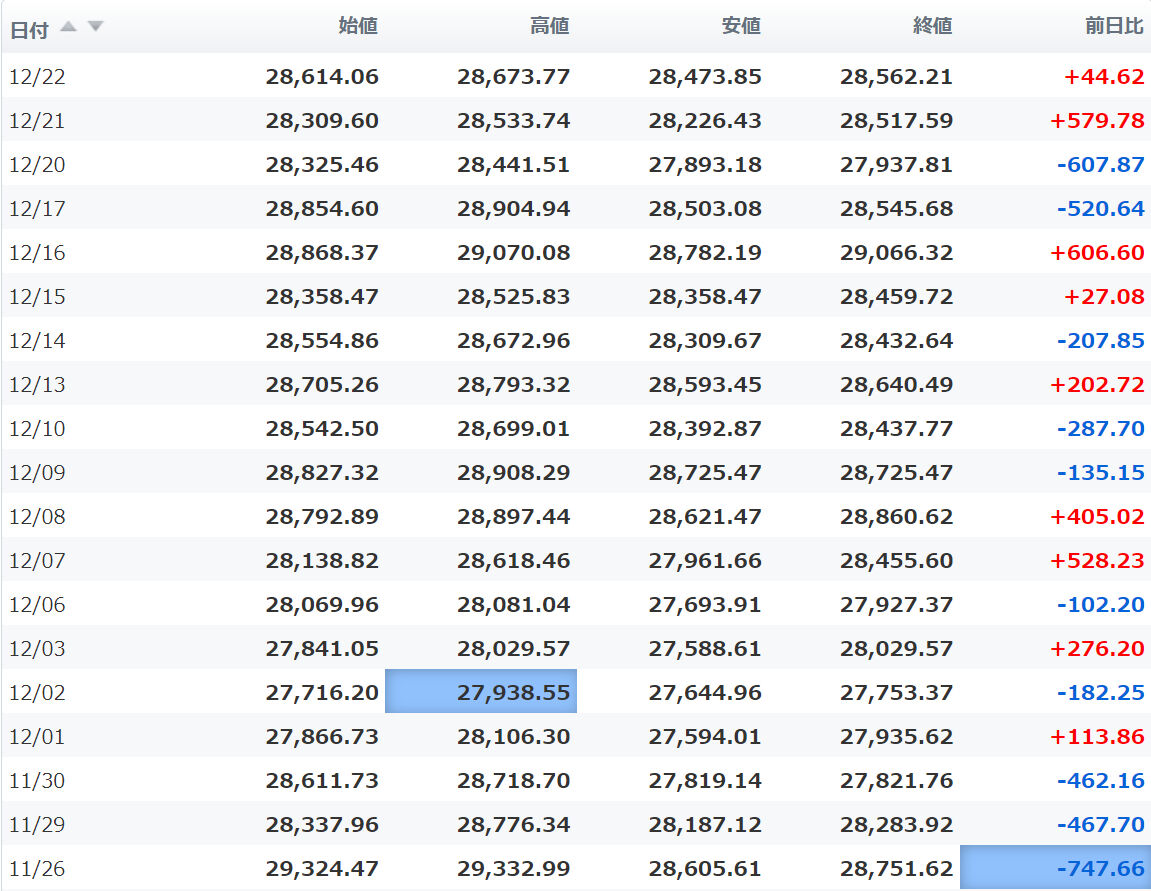Select closing price 28,517.59
Viewport: 1151px width, 891px height.
point(897,120)
